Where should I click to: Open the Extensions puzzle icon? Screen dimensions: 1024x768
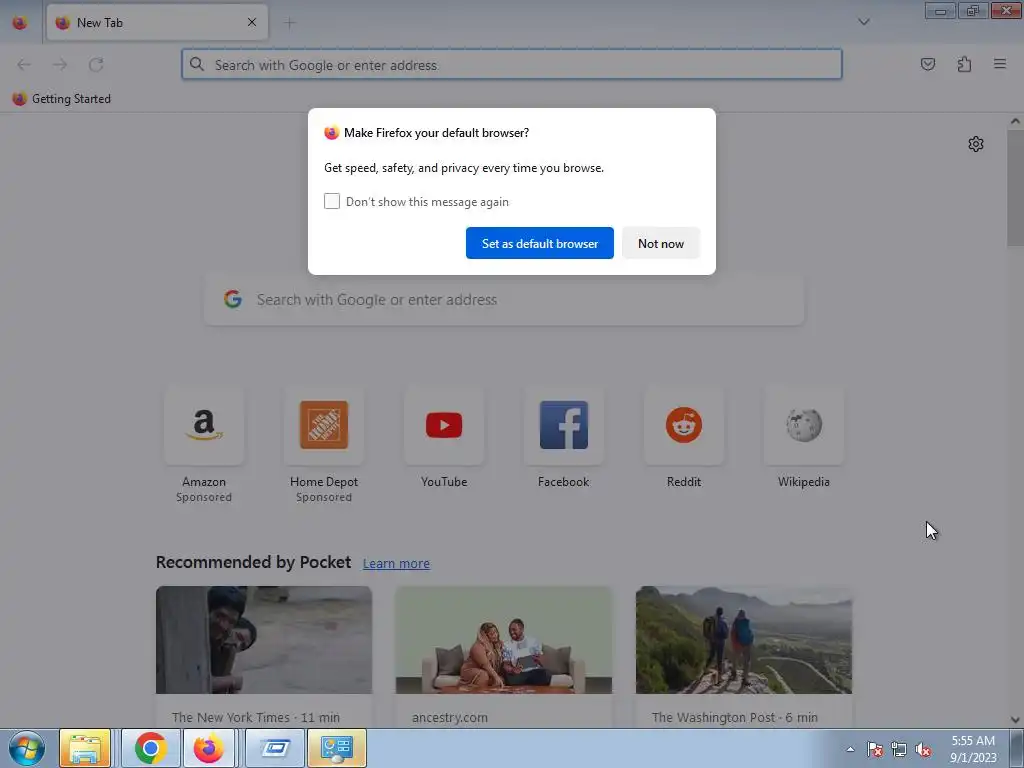(964, 64)
